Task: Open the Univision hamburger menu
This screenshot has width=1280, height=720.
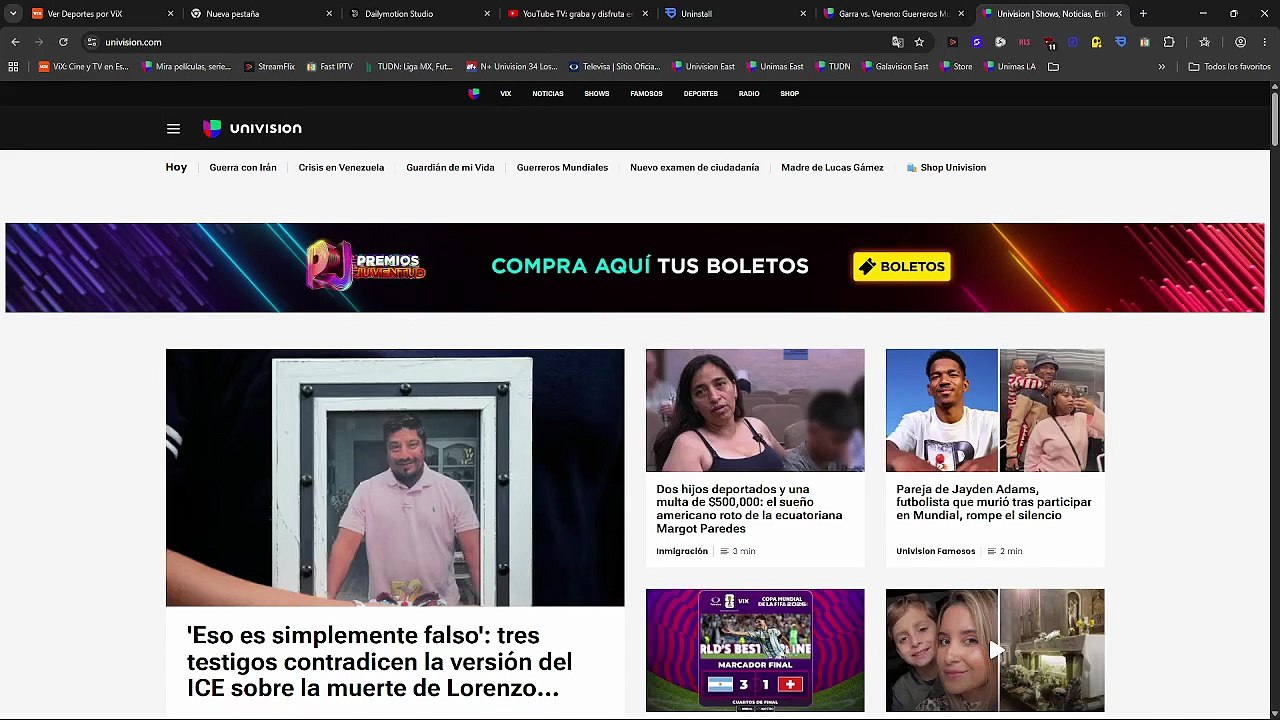Action: [173, 128]
